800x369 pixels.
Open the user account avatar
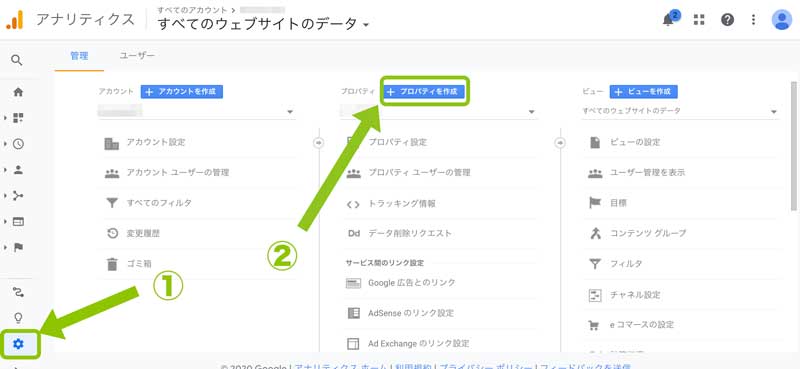(782, 20)
